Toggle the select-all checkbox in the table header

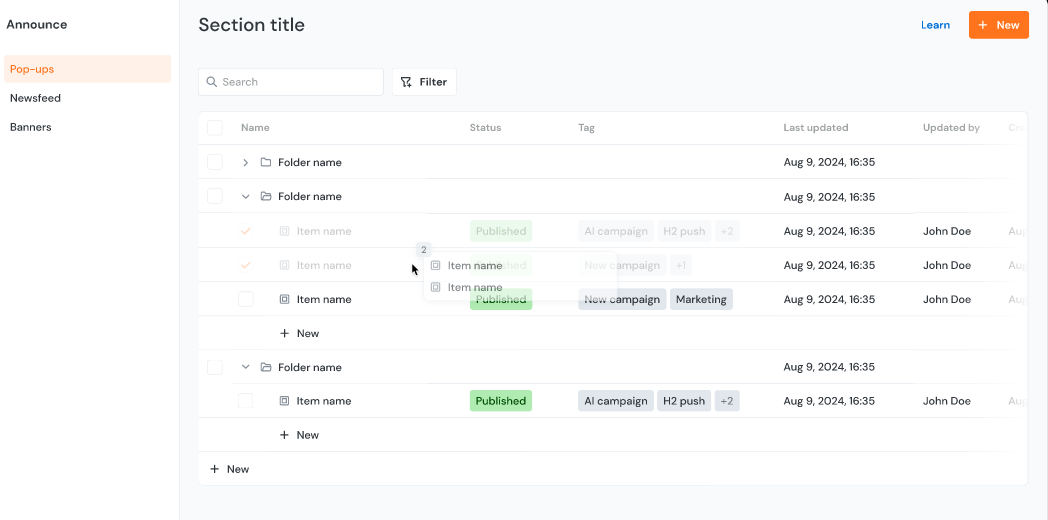coord(215,128)
